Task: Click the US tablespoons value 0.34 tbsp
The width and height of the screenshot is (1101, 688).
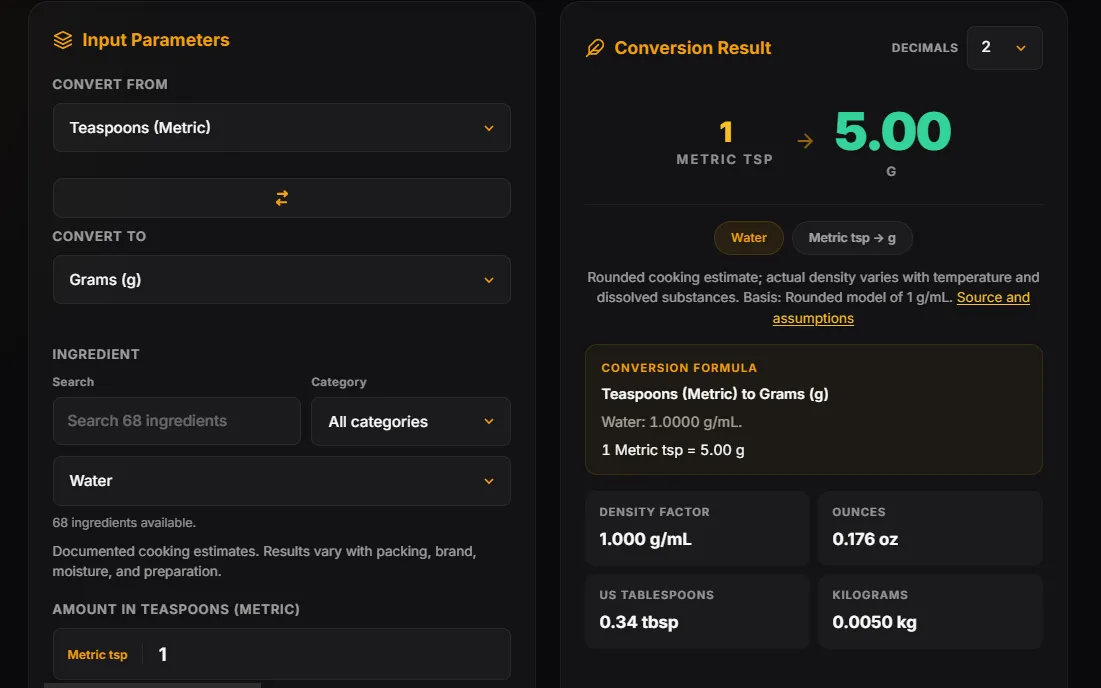Action: click(639, 622)
